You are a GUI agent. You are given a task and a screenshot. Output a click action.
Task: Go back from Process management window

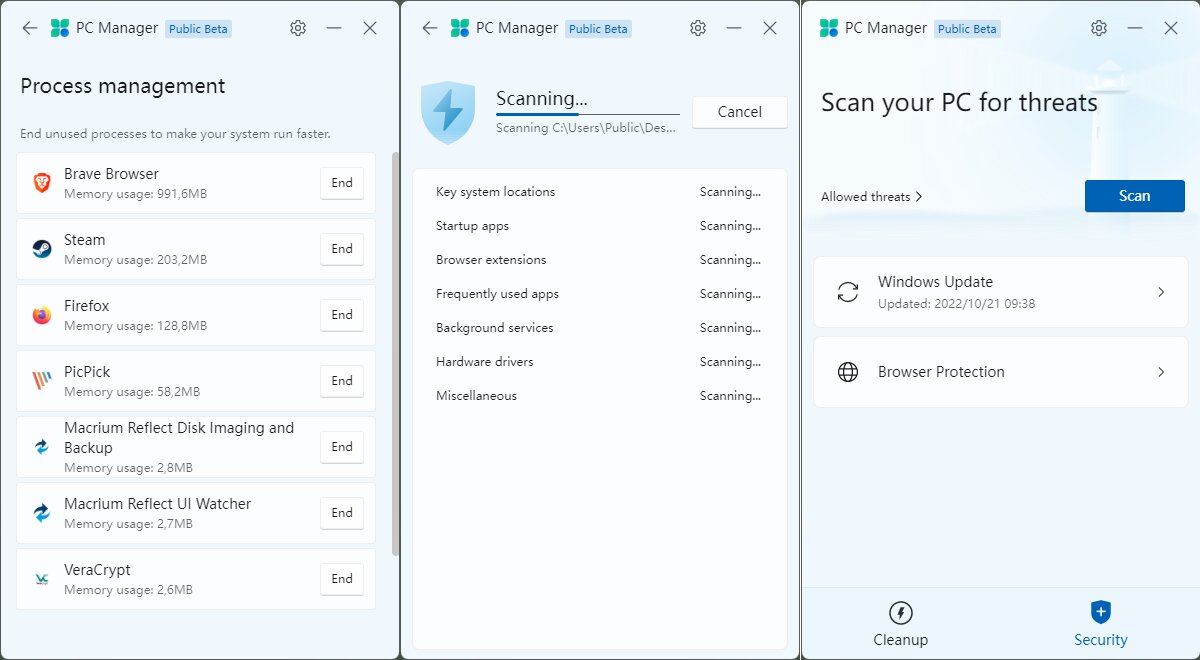coord(30,28)
